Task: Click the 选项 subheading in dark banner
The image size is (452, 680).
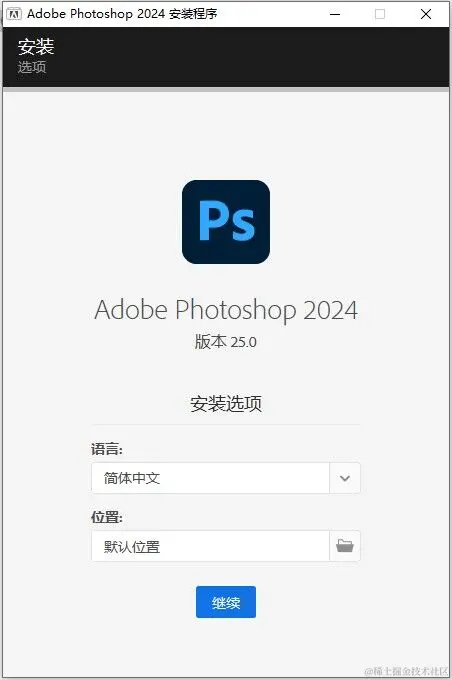Action: (x=32, y=67)
